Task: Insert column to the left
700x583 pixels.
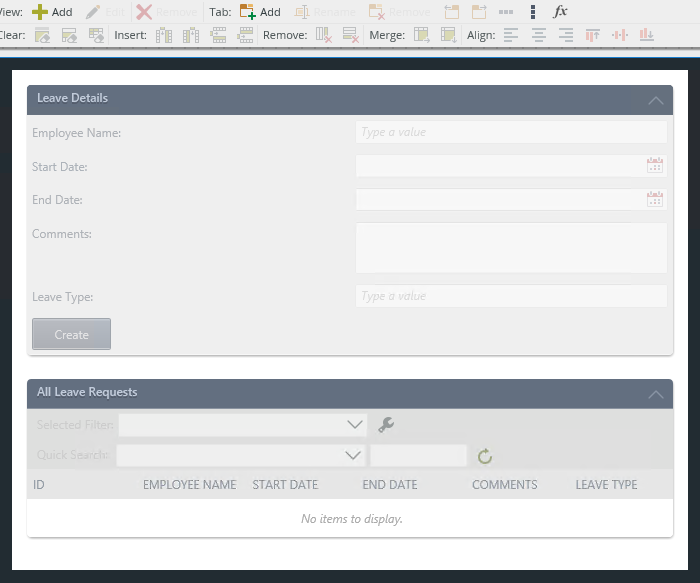Action: [164, 35]
